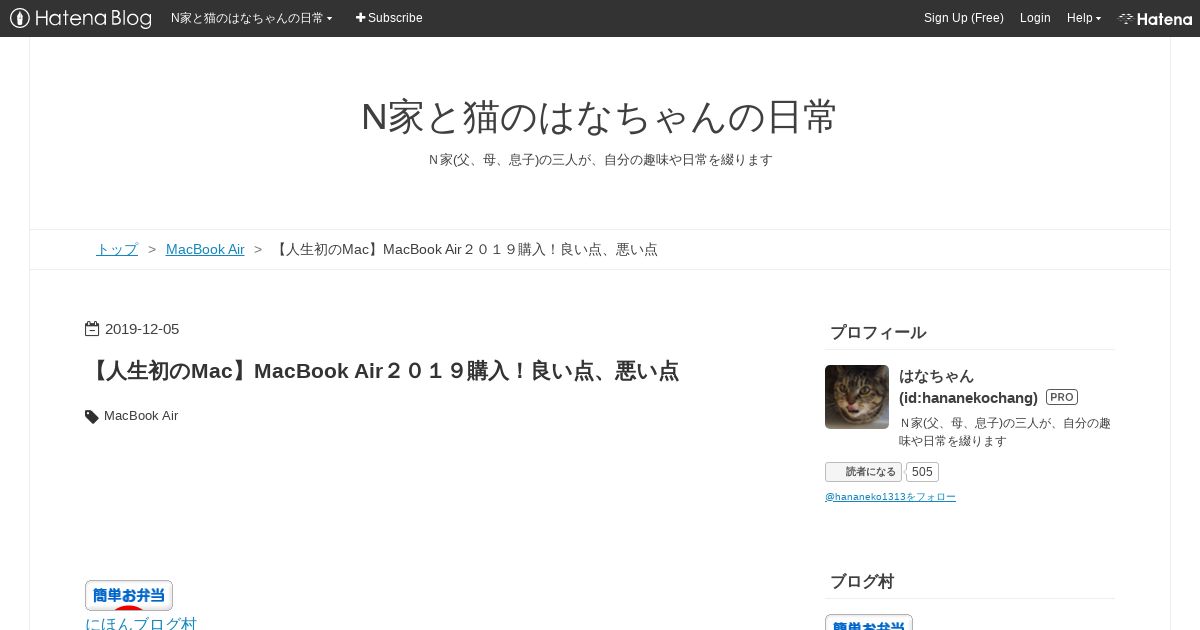The width and height of the screenshot is (1200, 630).
Task: Click the blog title N家と猫のはなちゃんの日常 heading
Action: (599, 117)
